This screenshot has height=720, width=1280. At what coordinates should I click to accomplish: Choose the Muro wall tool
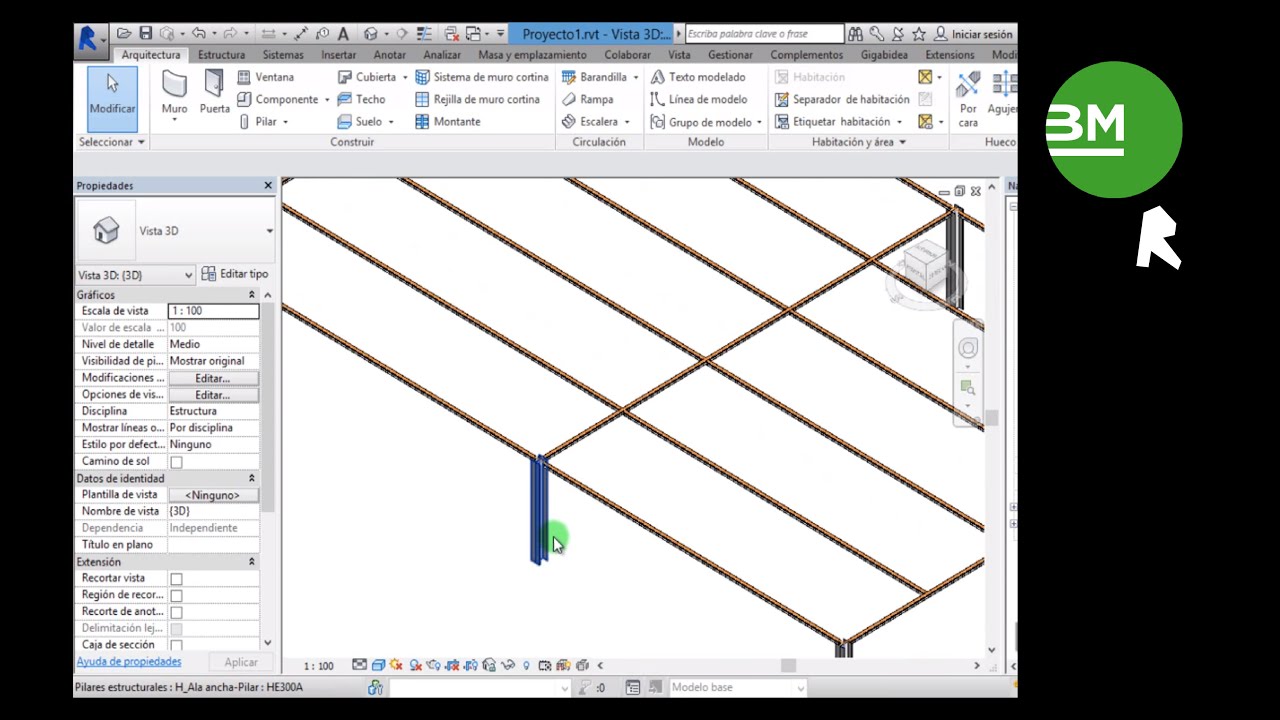[x=174, y=95]
